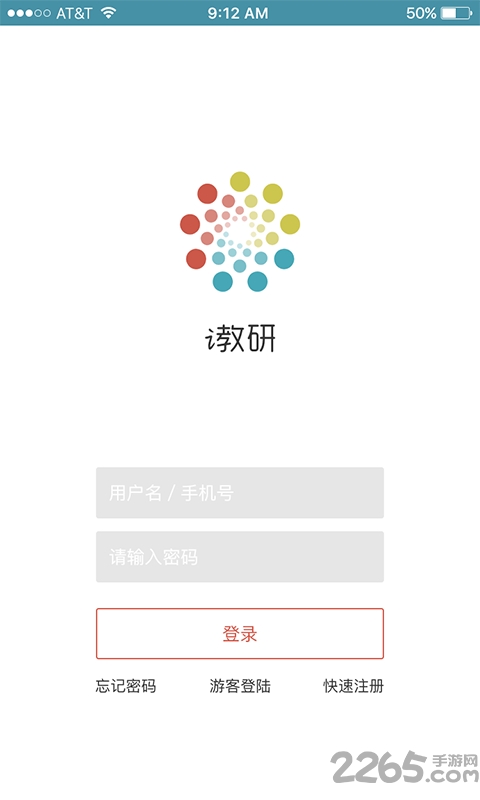This screenshot has height=800, width=480.
Task: Focus the 请输入密码 password field
Action: click(240, 557)
